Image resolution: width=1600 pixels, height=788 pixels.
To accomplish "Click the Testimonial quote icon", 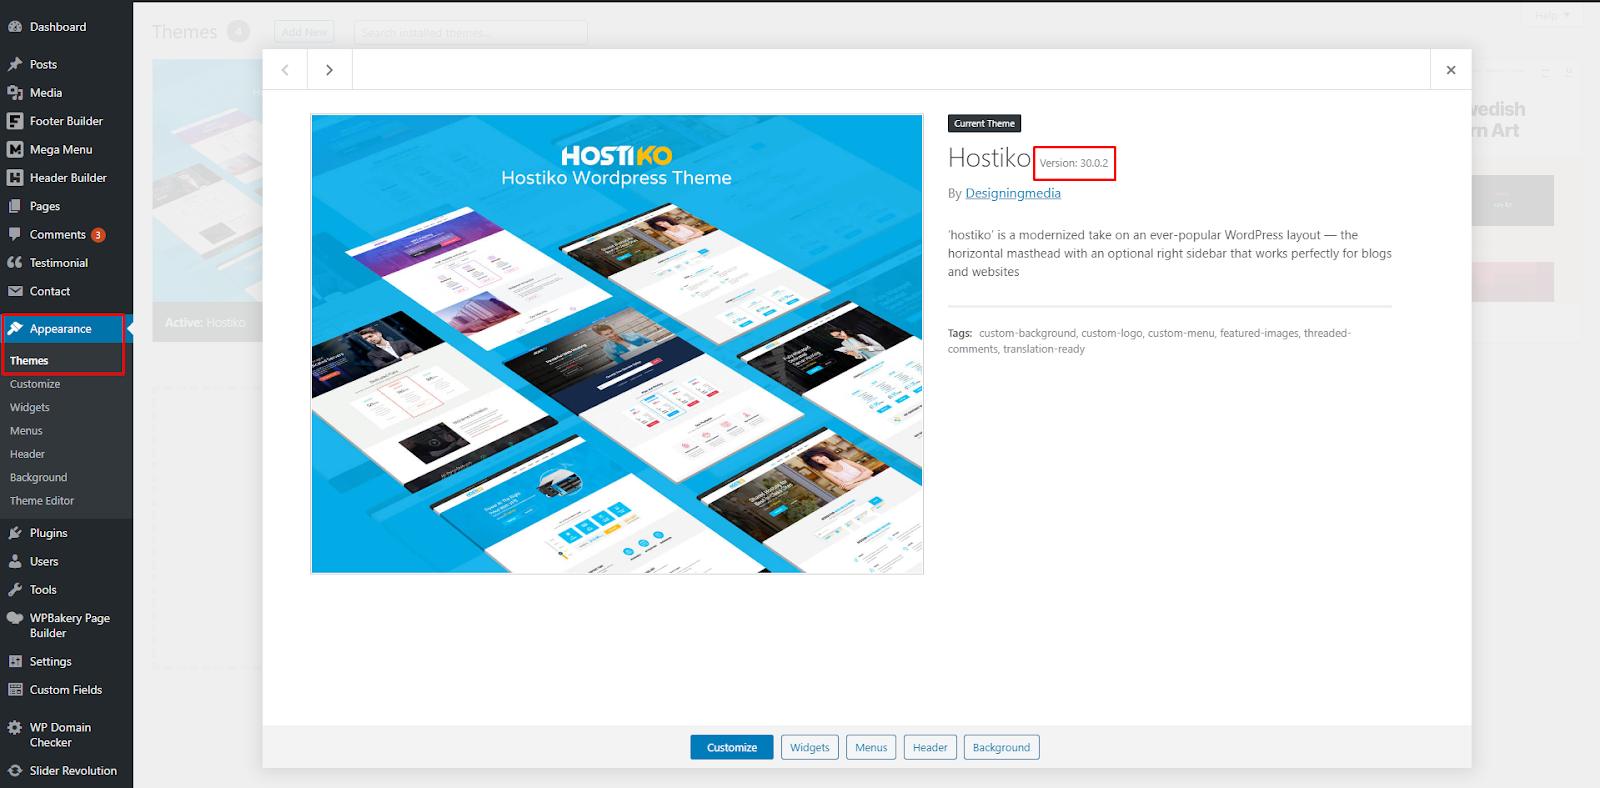I will click(15, 263).
